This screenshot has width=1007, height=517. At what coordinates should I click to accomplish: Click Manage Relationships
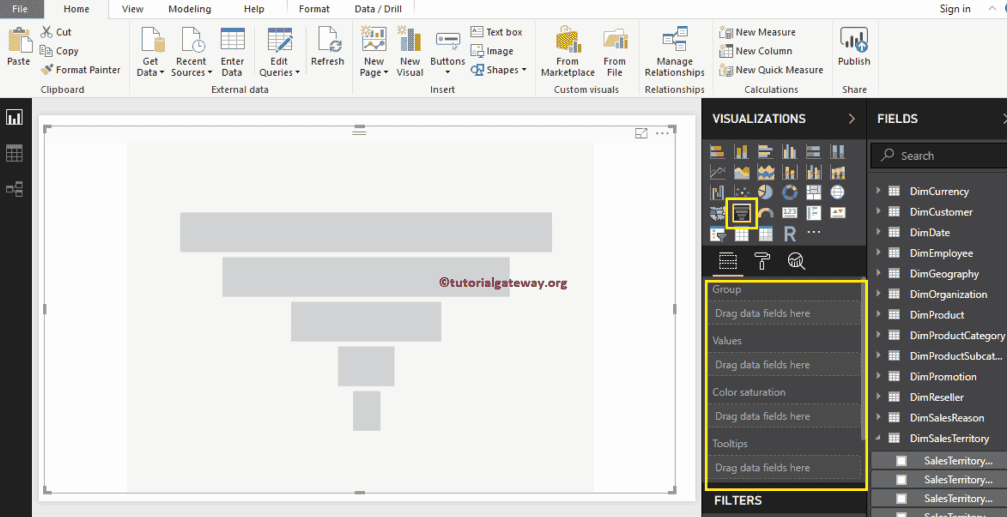pos(674,52)
